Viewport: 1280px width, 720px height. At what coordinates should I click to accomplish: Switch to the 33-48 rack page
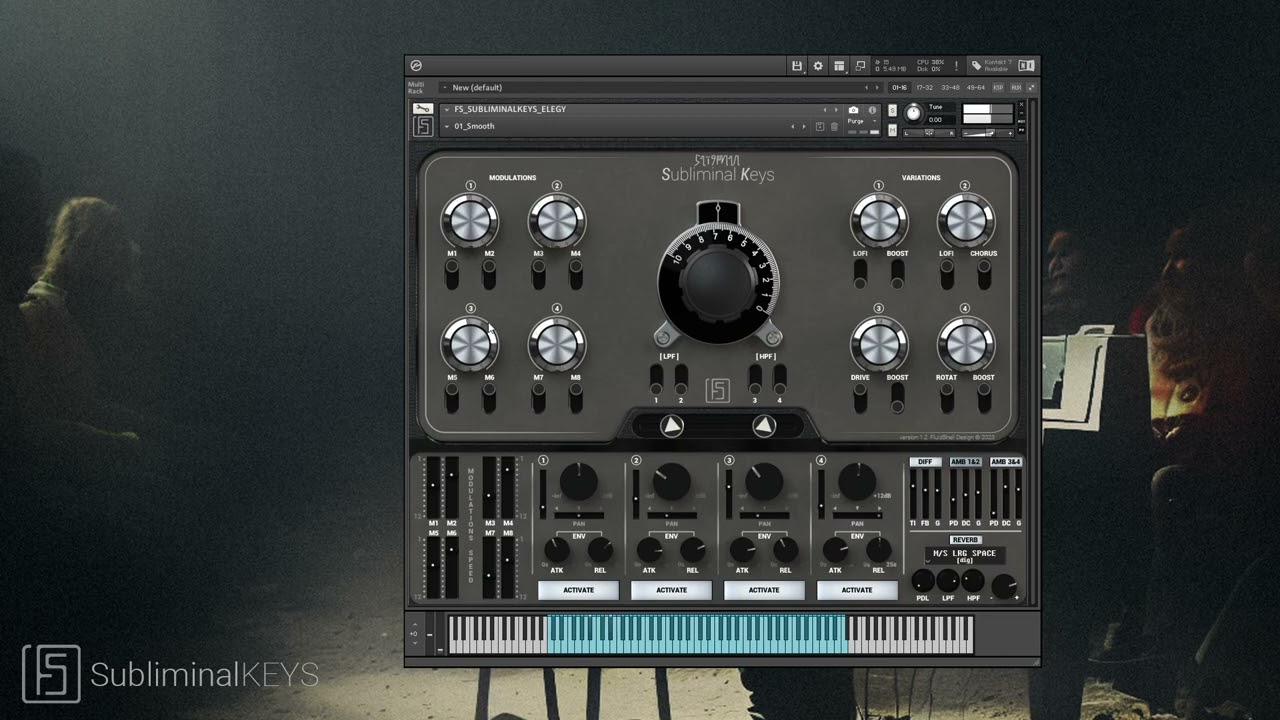tap(950, 88)
